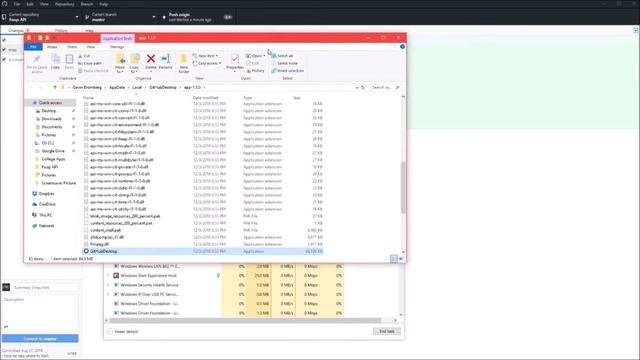Screen dimensions: 640x360
Task: Click the Paste icon in Explorer ribbon
Action: 69,60
